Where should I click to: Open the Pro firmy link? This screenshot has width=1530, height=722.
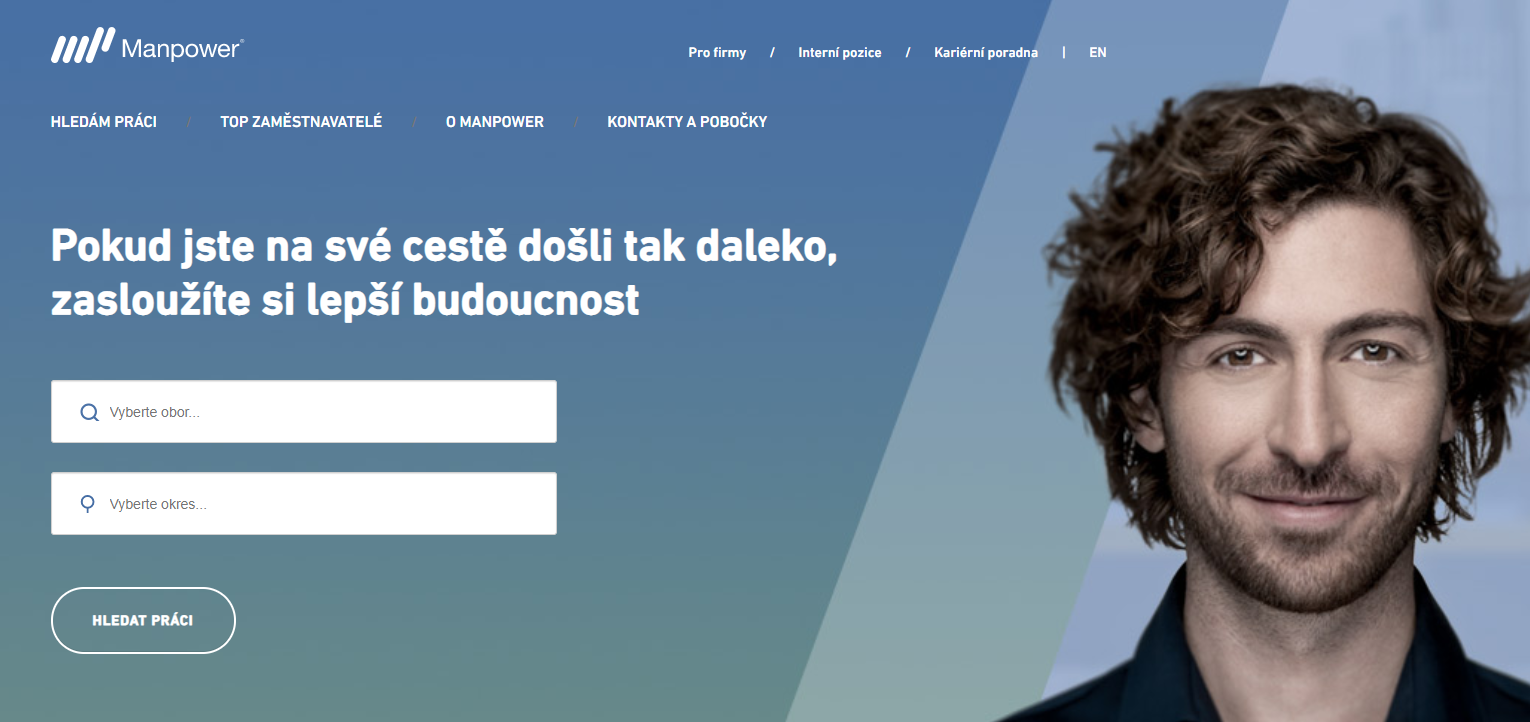tap(717, 53)
